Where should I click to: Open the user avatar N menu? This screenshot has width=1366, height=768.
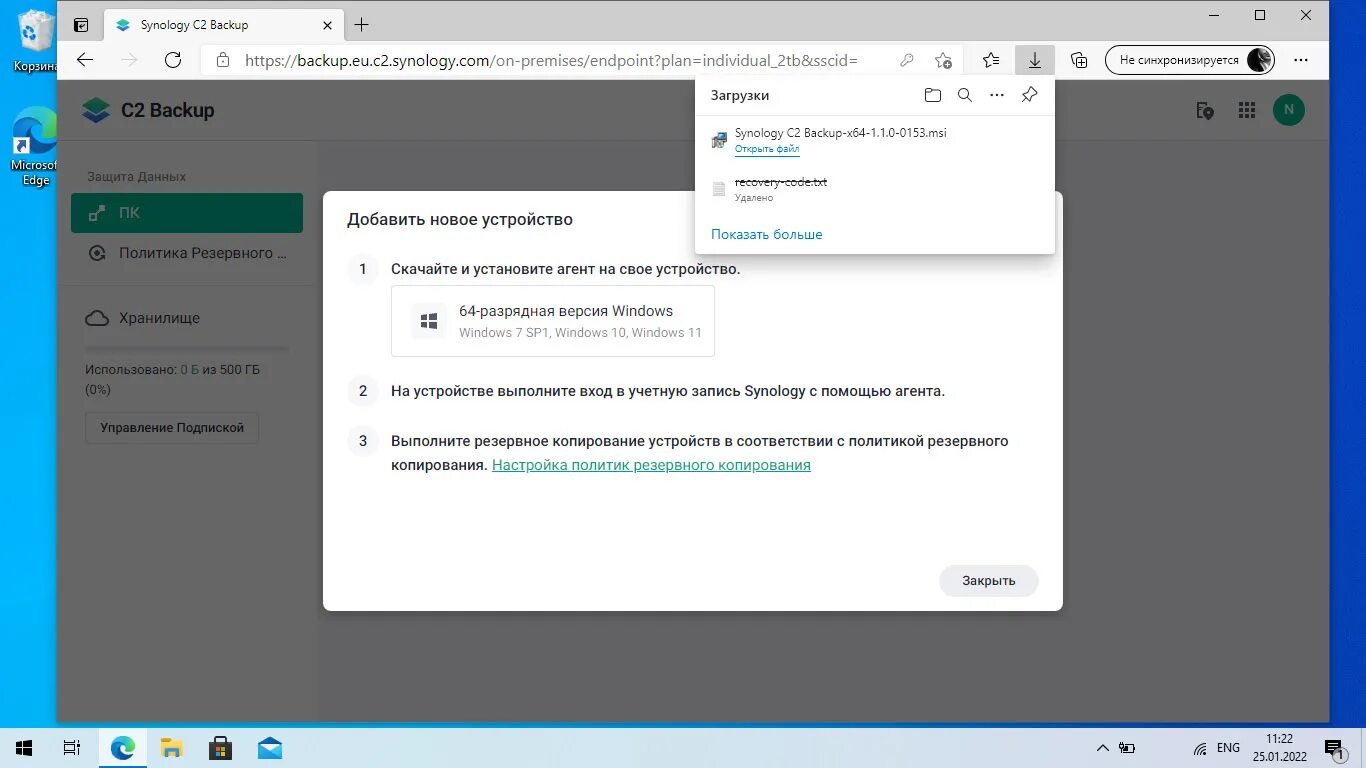point(1289,110)
